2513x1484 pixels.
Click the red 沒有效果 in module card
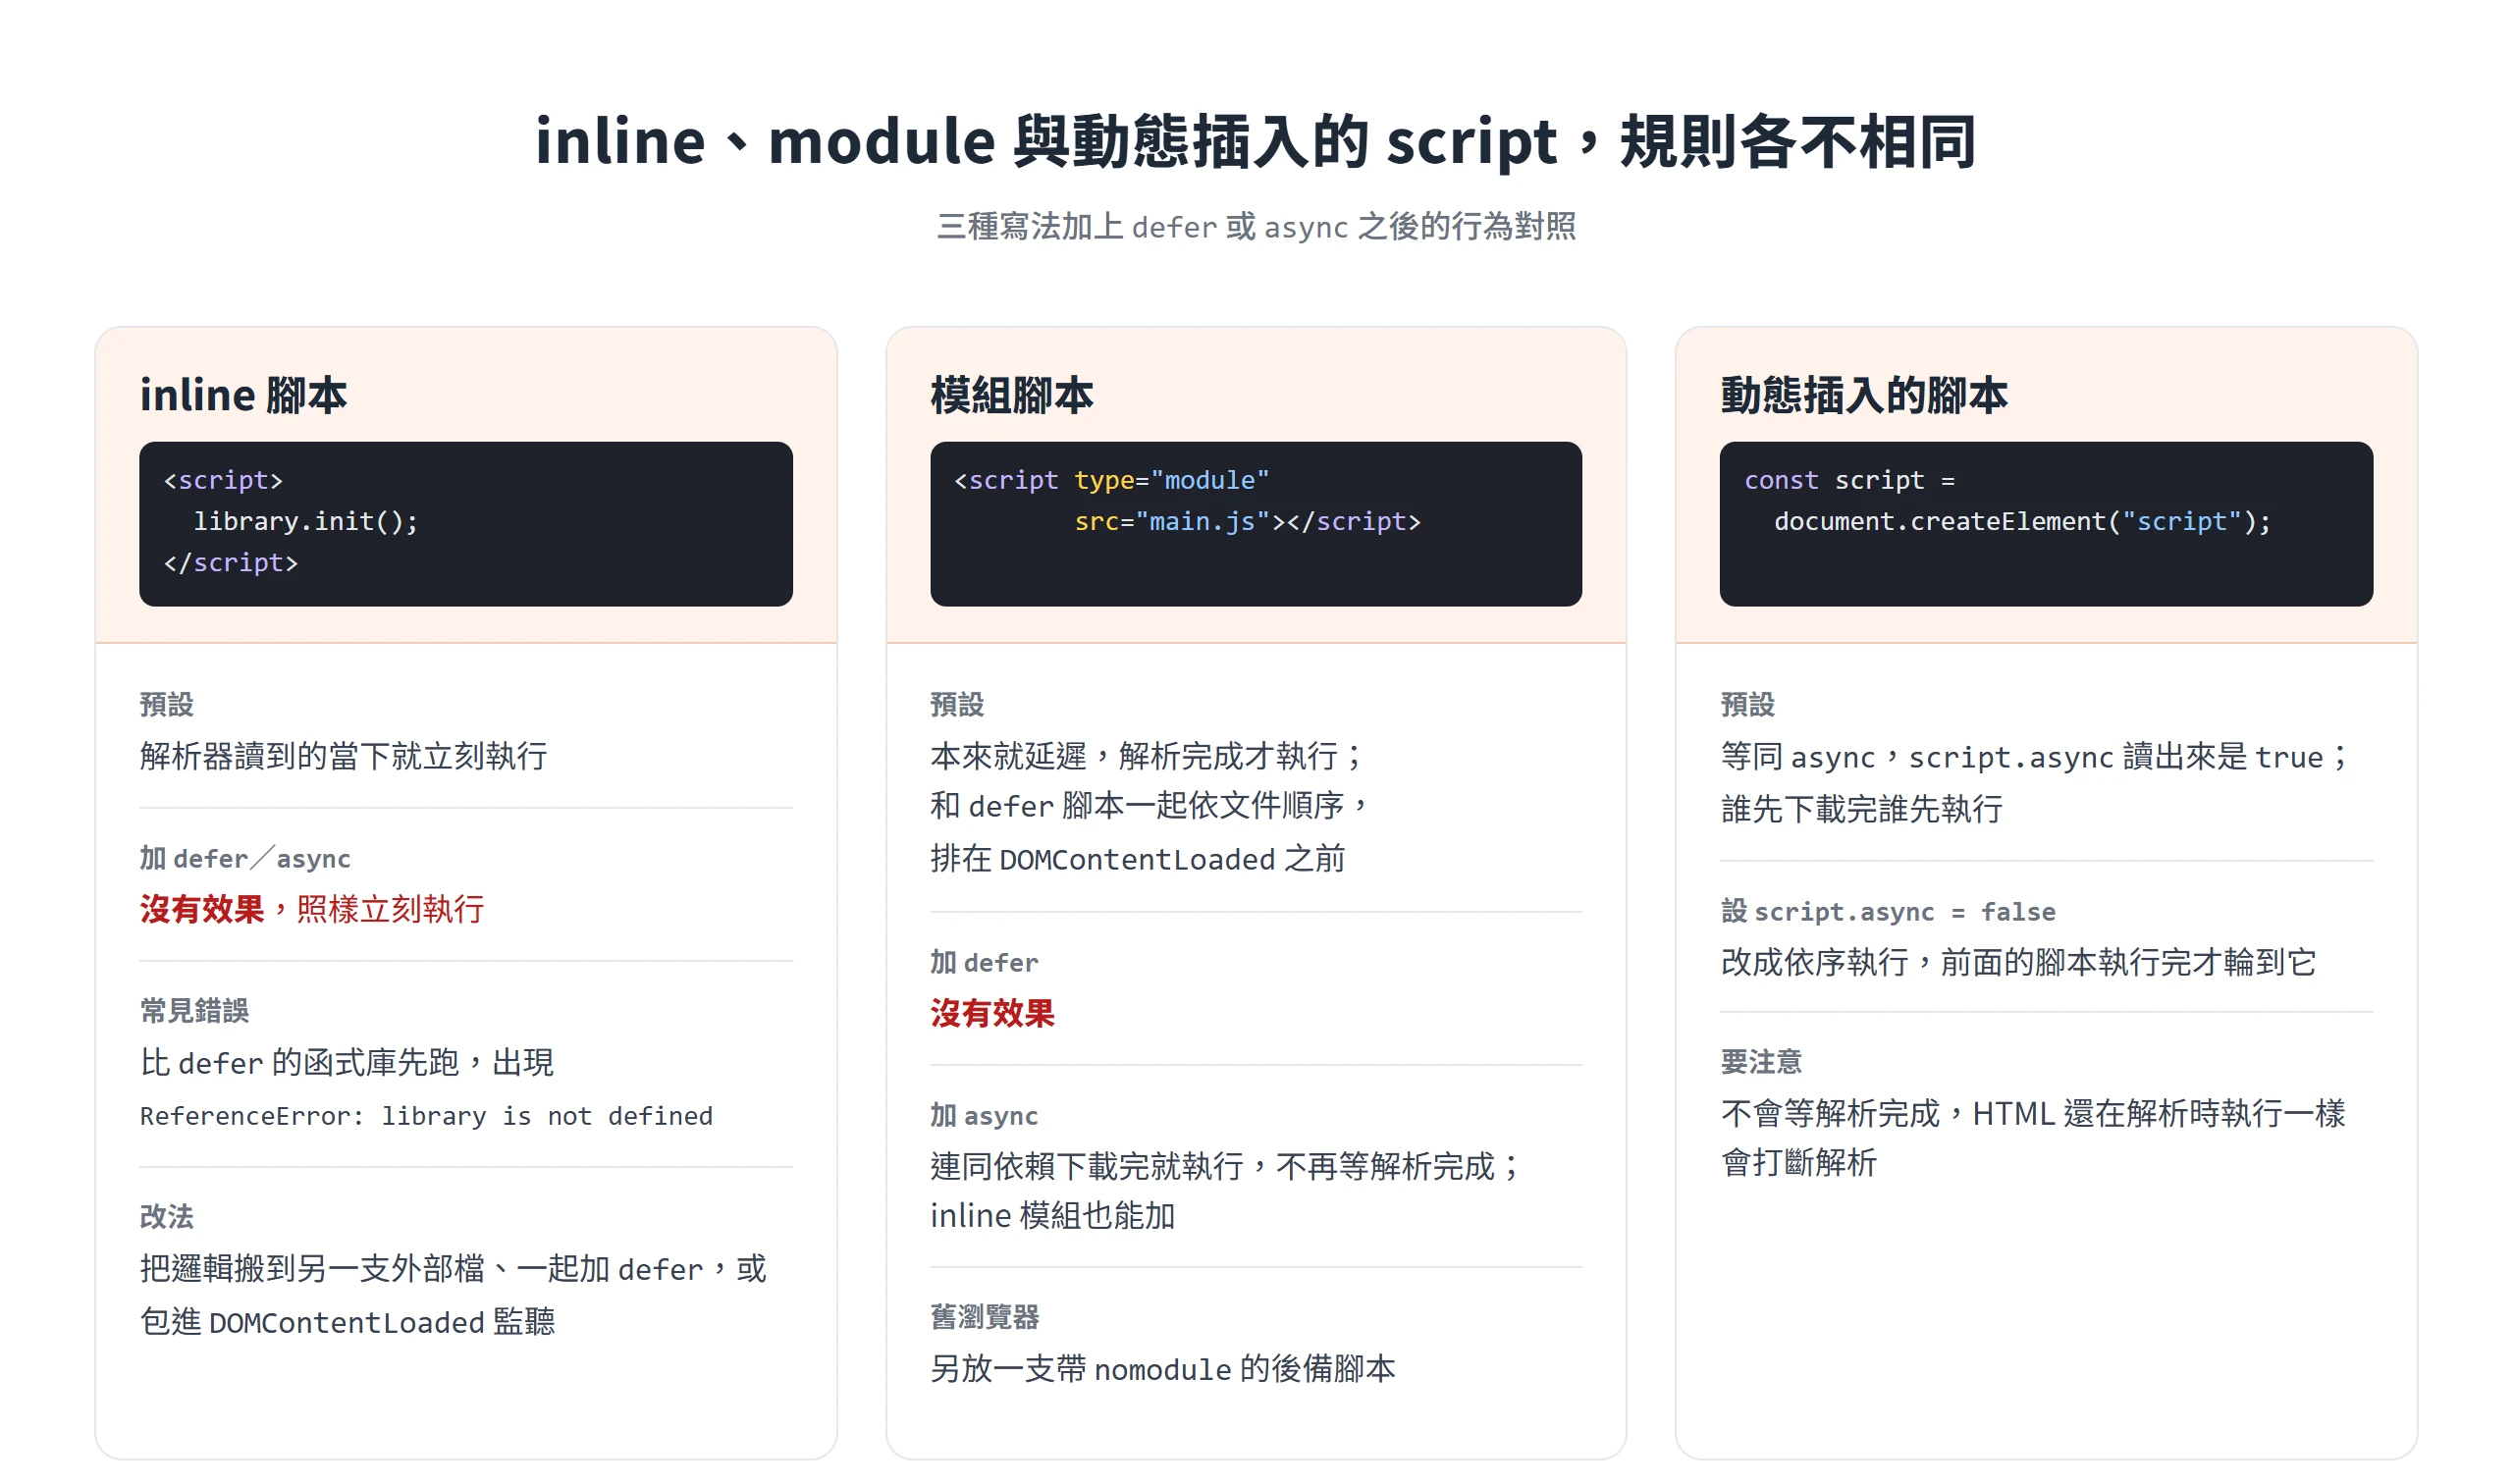pos(992,1013)
